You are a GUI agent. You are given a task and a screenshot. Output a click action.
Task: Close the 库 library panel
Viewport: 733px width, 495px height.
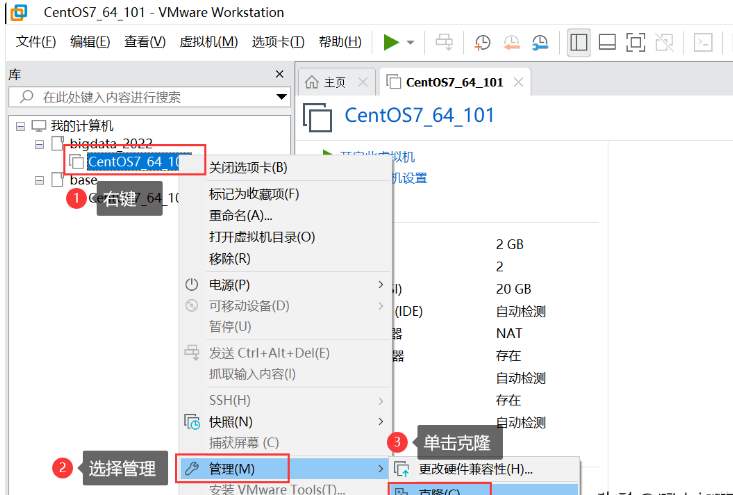(x=280, y=74)
